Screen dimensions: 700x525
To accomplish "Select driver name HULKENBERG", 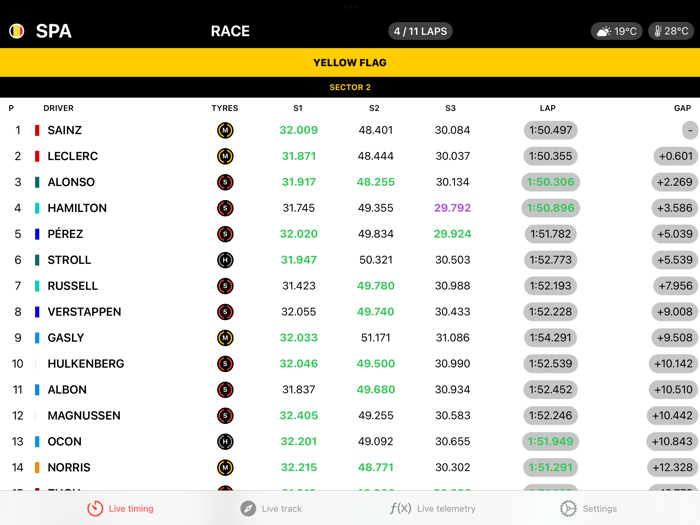I will point(86,364).
